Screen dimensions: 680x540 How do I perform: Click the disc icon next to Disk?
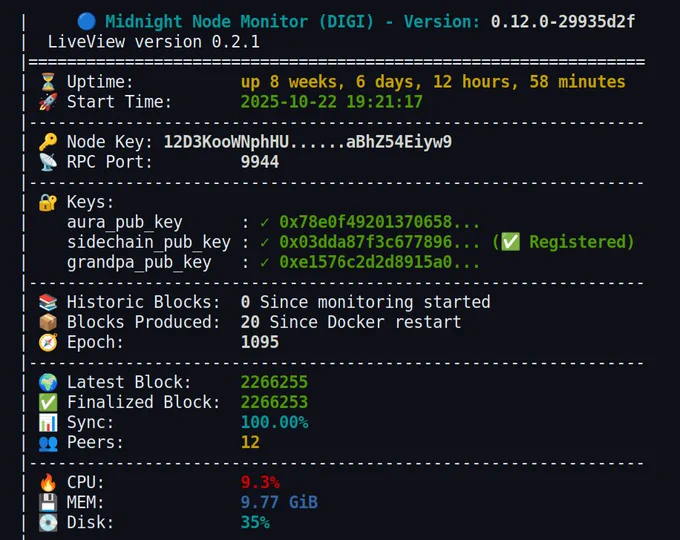tap(48, 522)
